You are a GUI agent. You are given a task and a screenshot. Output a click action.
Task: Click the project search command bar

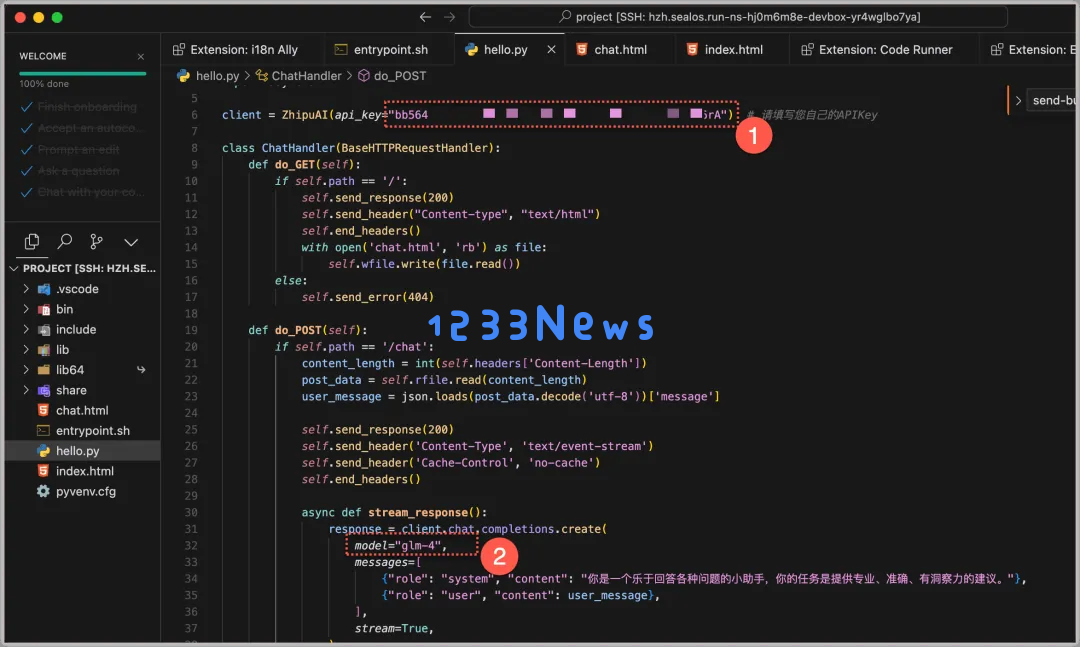tap(738, 17)
